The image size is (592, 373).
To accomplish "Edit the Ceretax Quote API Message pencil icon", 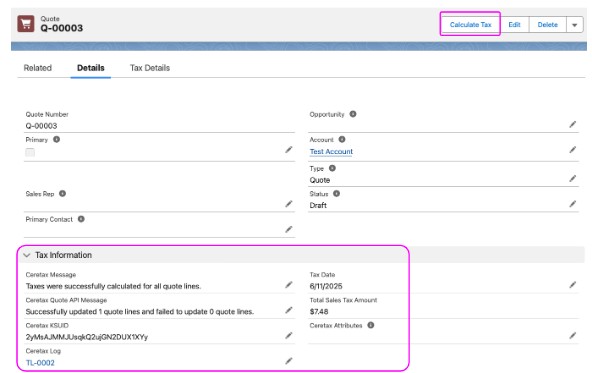I will (x=289, y=310).
